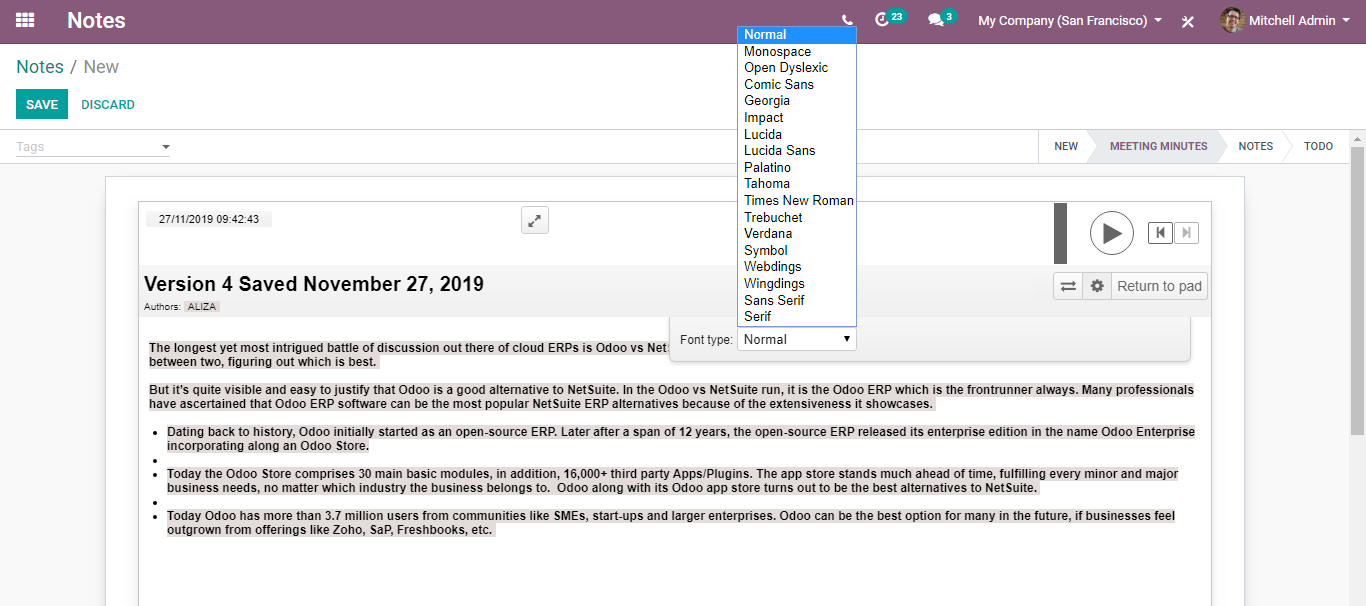
Task: Click Return to pad button
Action: pyautogui.click(x=1159, y=286)
